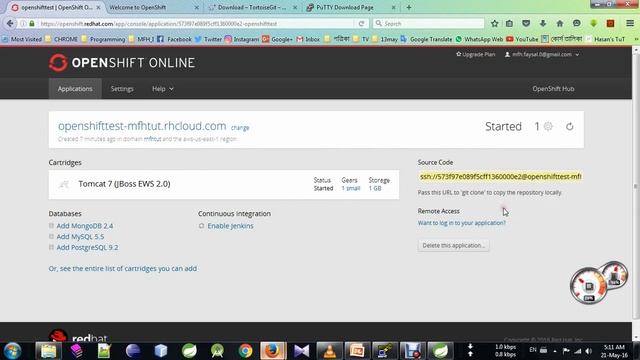This screenshot has height=360, width=640.
Task: Open the Firefox hamburger menu
Action: (630, 24)
